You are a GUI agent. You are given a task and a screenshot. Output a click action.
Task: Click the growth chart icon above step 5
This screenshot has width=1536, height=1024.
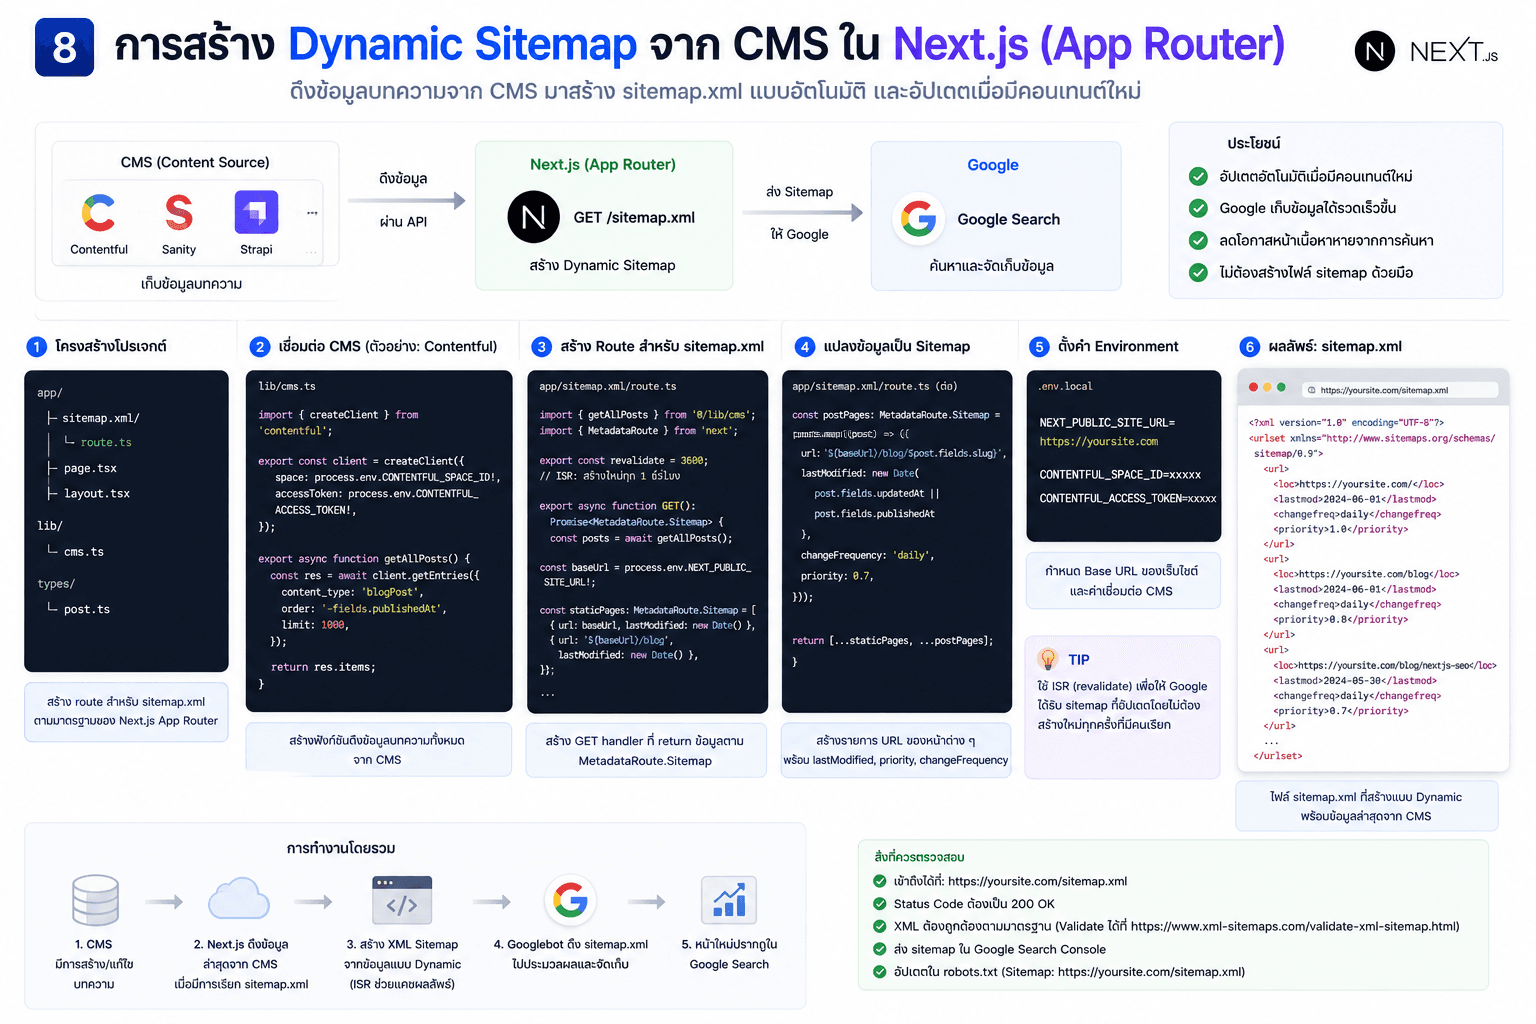[x=729, y=900]
